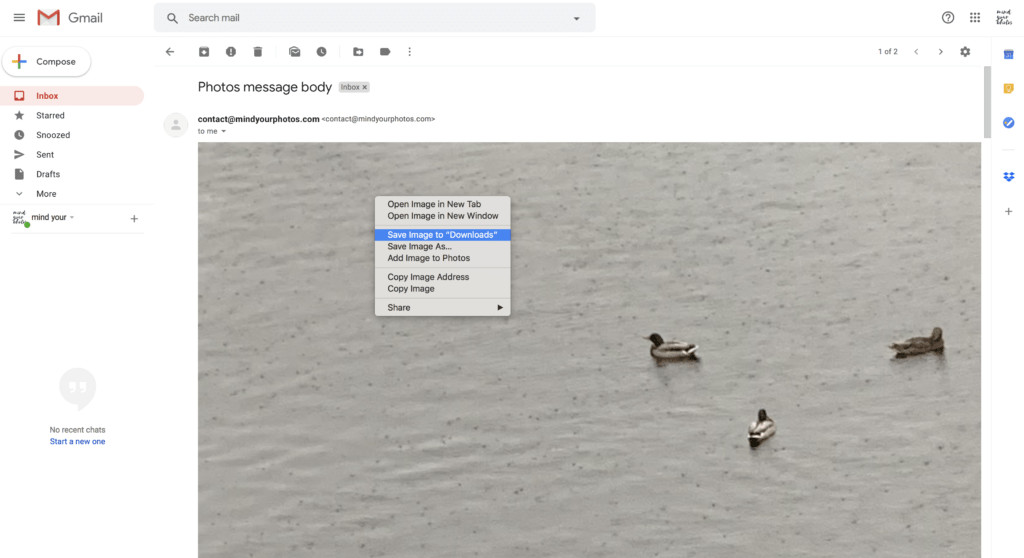Click the sender avatar icon

pos(176,125)
